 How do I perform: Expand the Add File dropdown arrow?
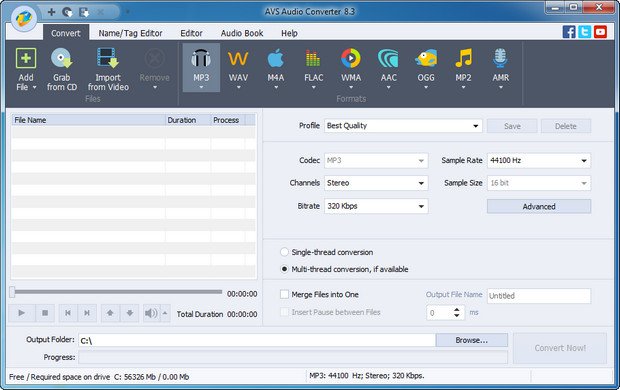[x=35, y=87]
